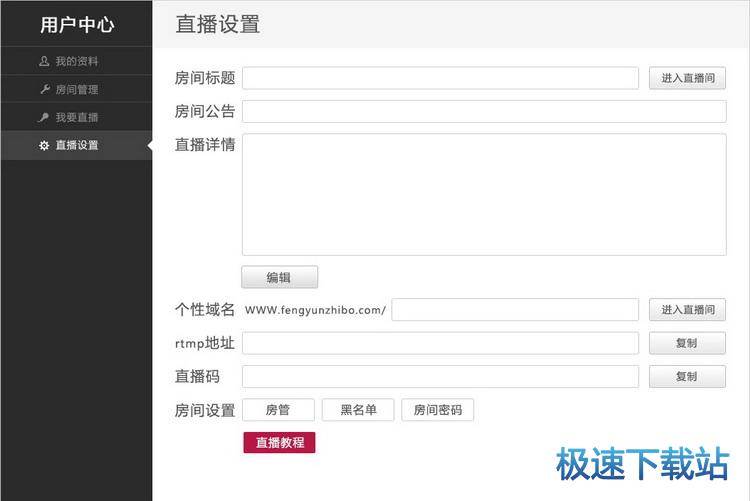Open 我的资料 in the sidebar
The image size is (750, 501).
point(77,61)
